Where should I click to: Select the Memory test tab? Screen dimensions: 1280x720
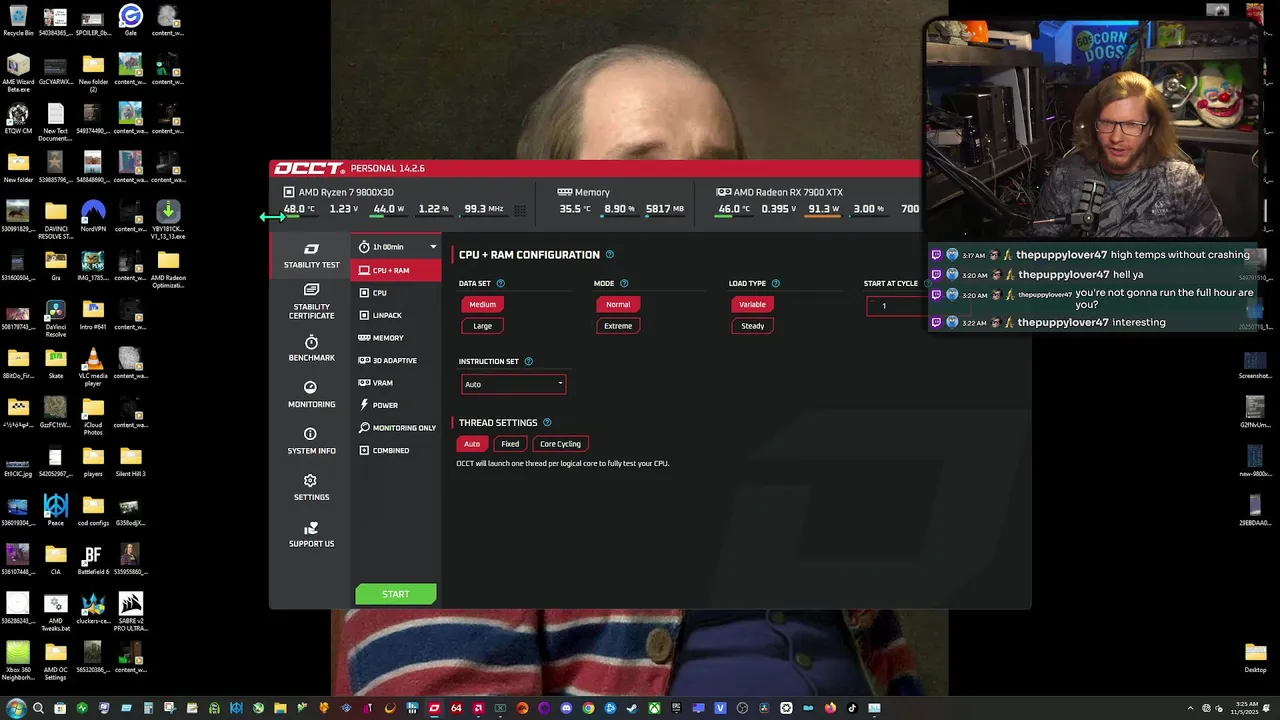pos(395,338)
